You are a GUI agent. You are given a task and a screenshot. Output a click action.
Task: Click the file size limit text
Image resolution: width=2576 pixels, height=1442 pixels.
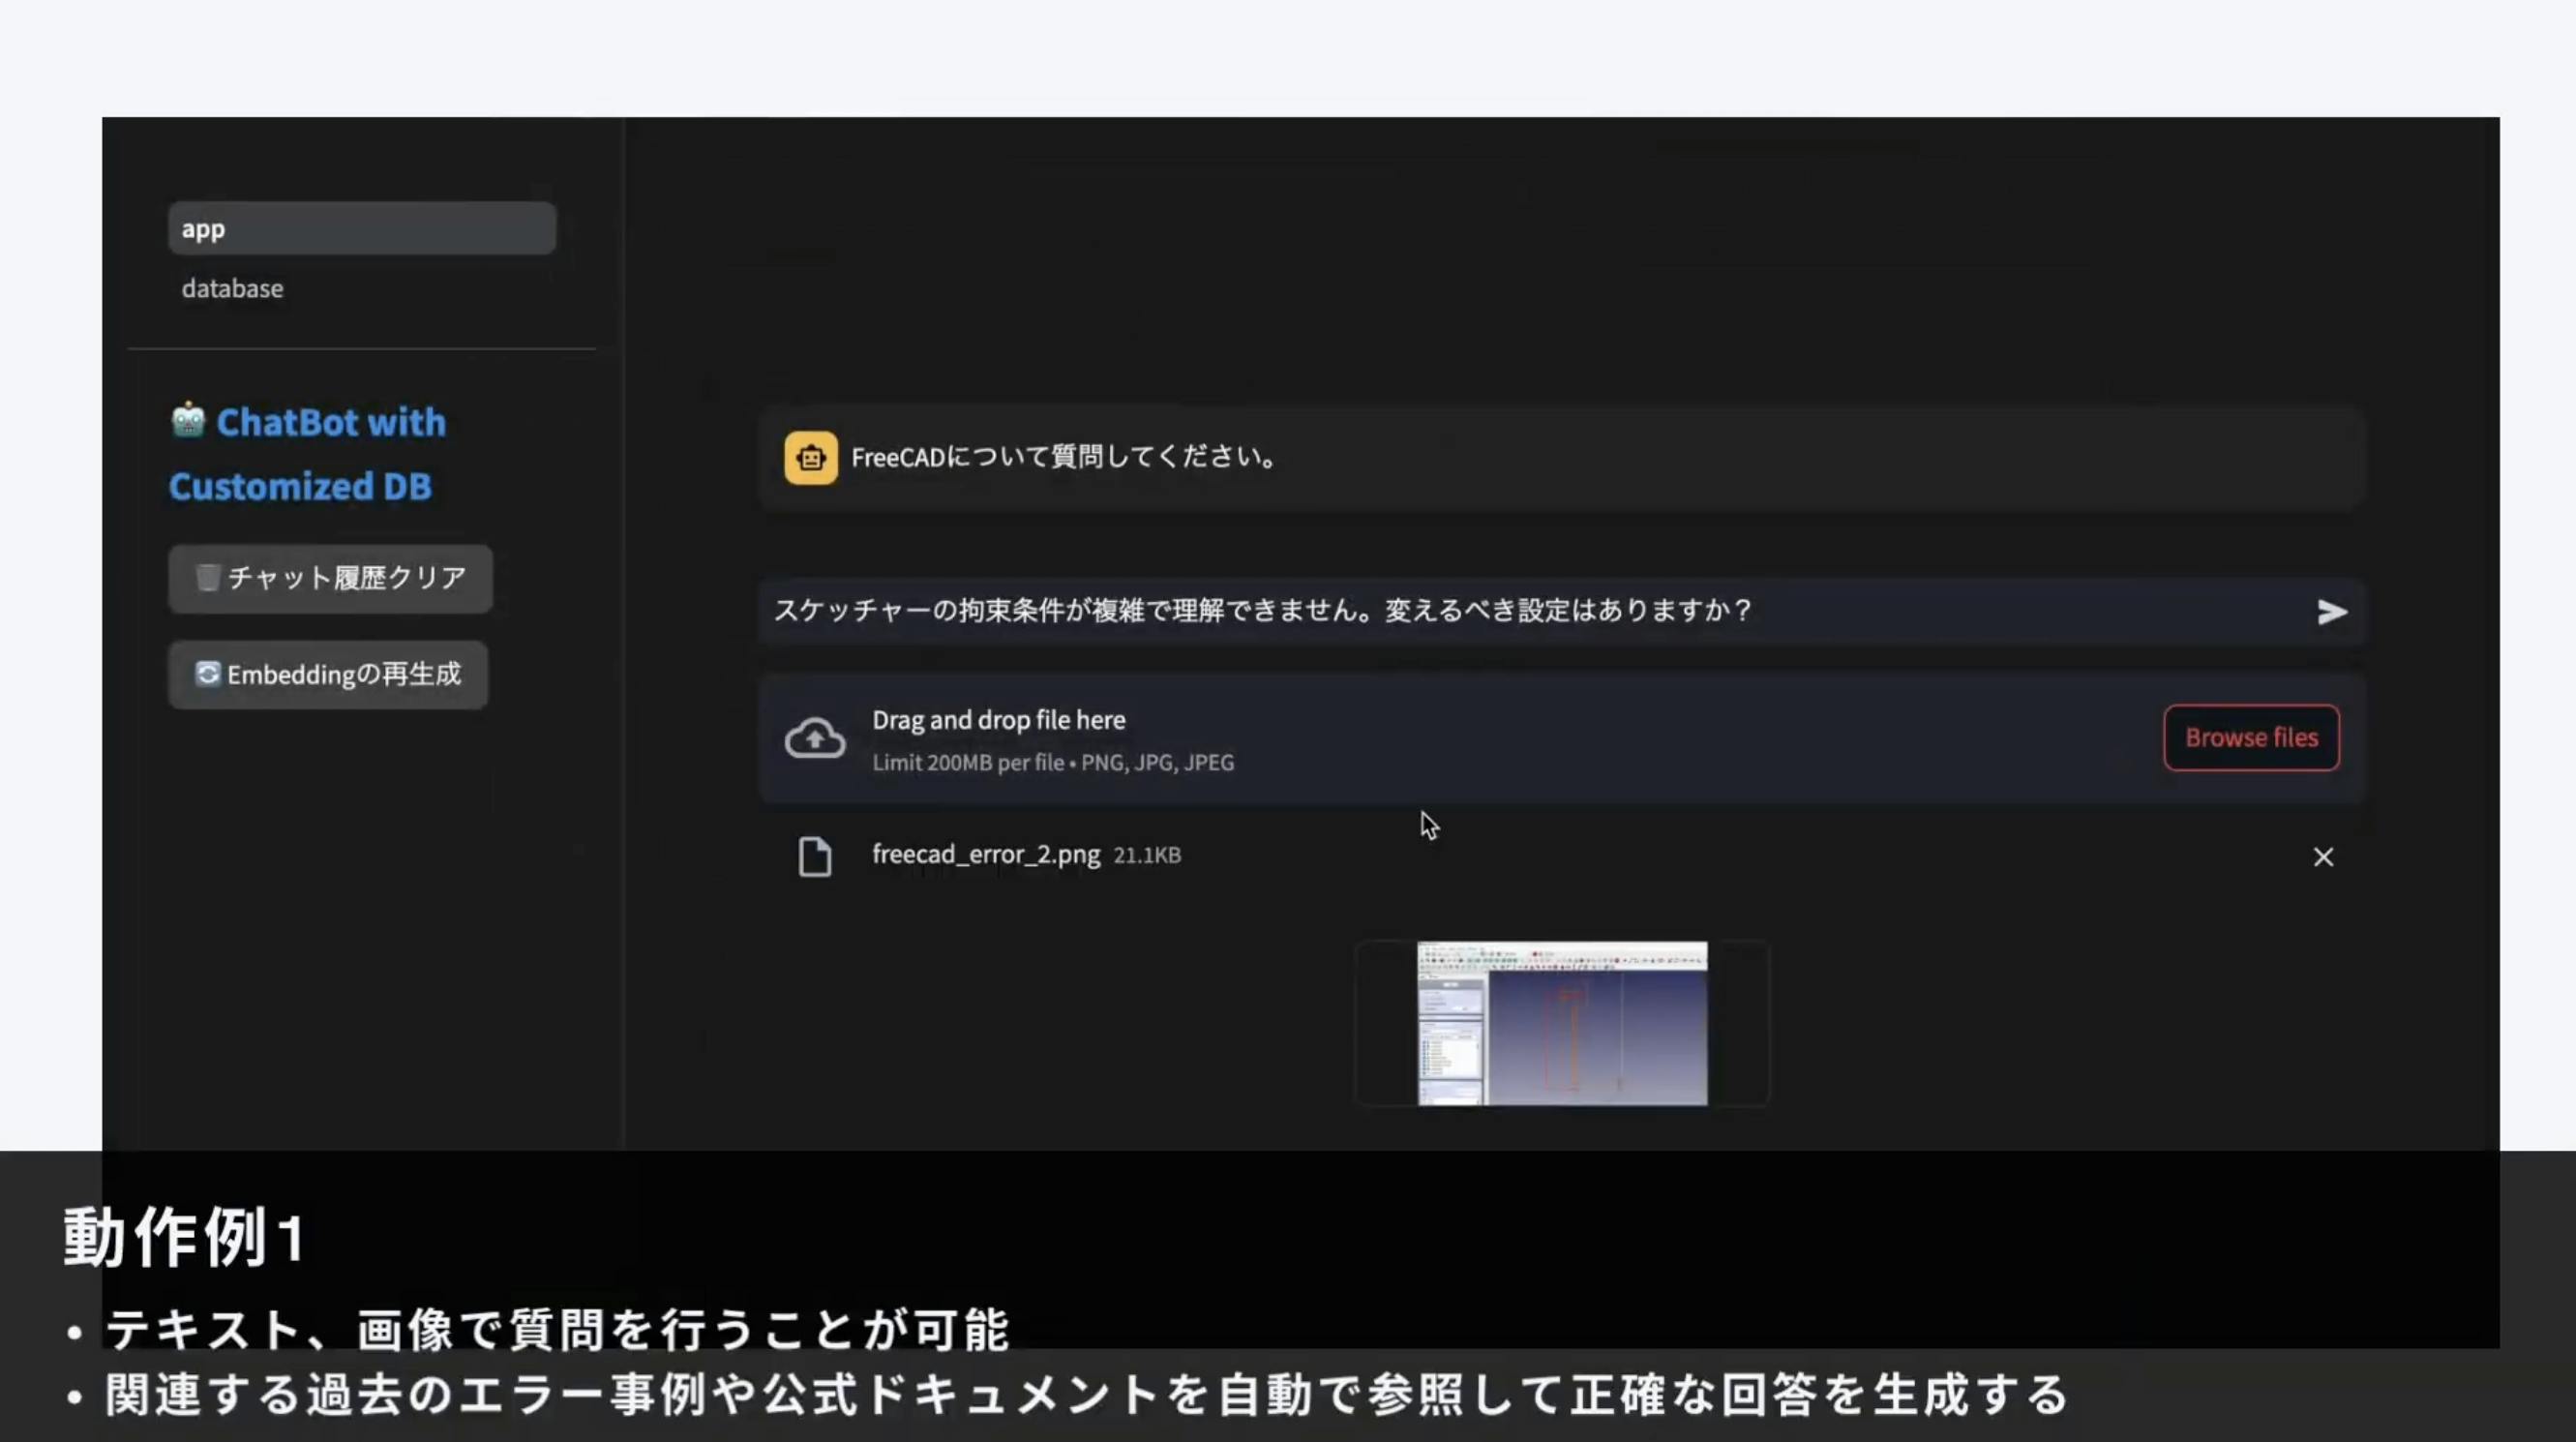[x=1052, y=763]
